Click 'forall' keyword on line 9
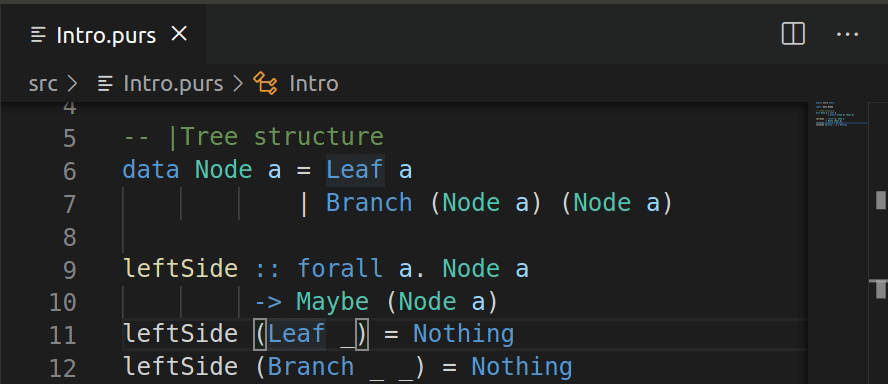888x384 pixels. 340,268
